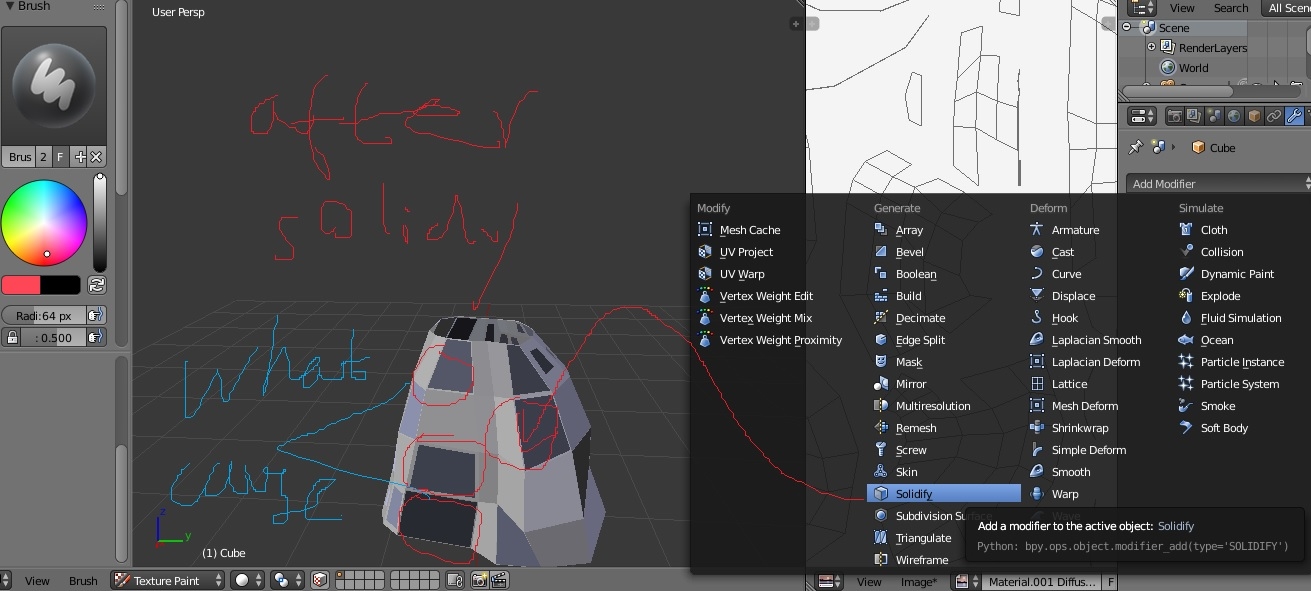Click the OpenGL render image camera icon
1311x591 pixels.
point(479,580)
